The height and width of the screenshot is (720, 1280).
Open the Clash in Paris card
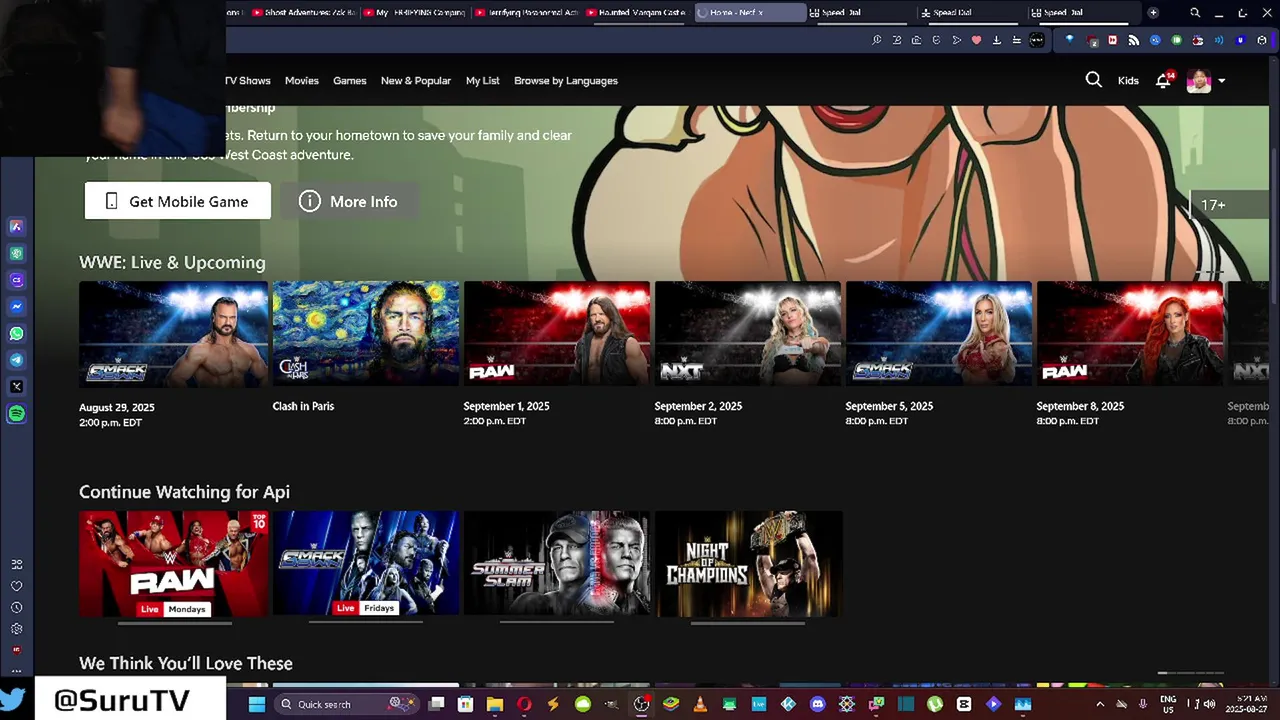coord(365,333)
